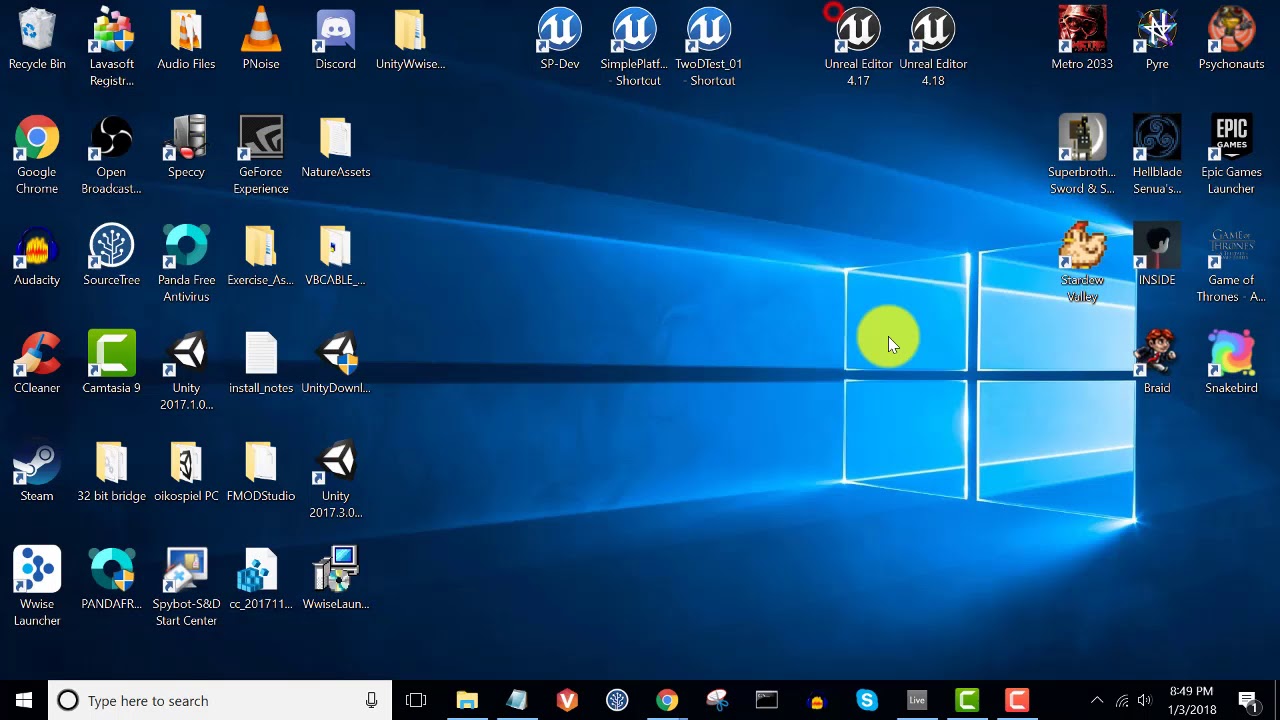Open File Explorer from the taskbar
1280x720 pixels.
(x=467, y=700)
